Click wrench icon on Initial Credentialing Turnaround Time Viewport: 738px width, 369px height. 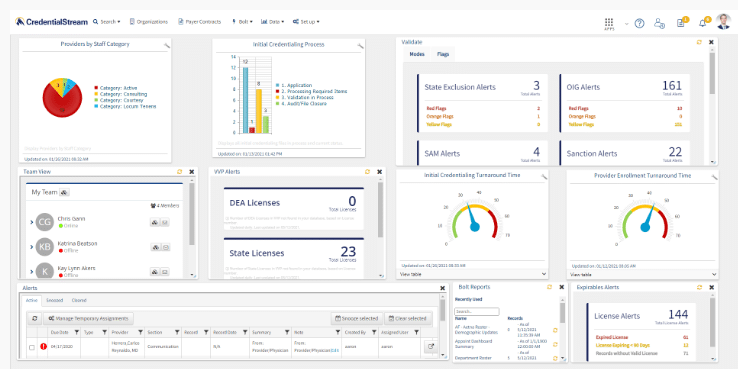tap(544, 176)
